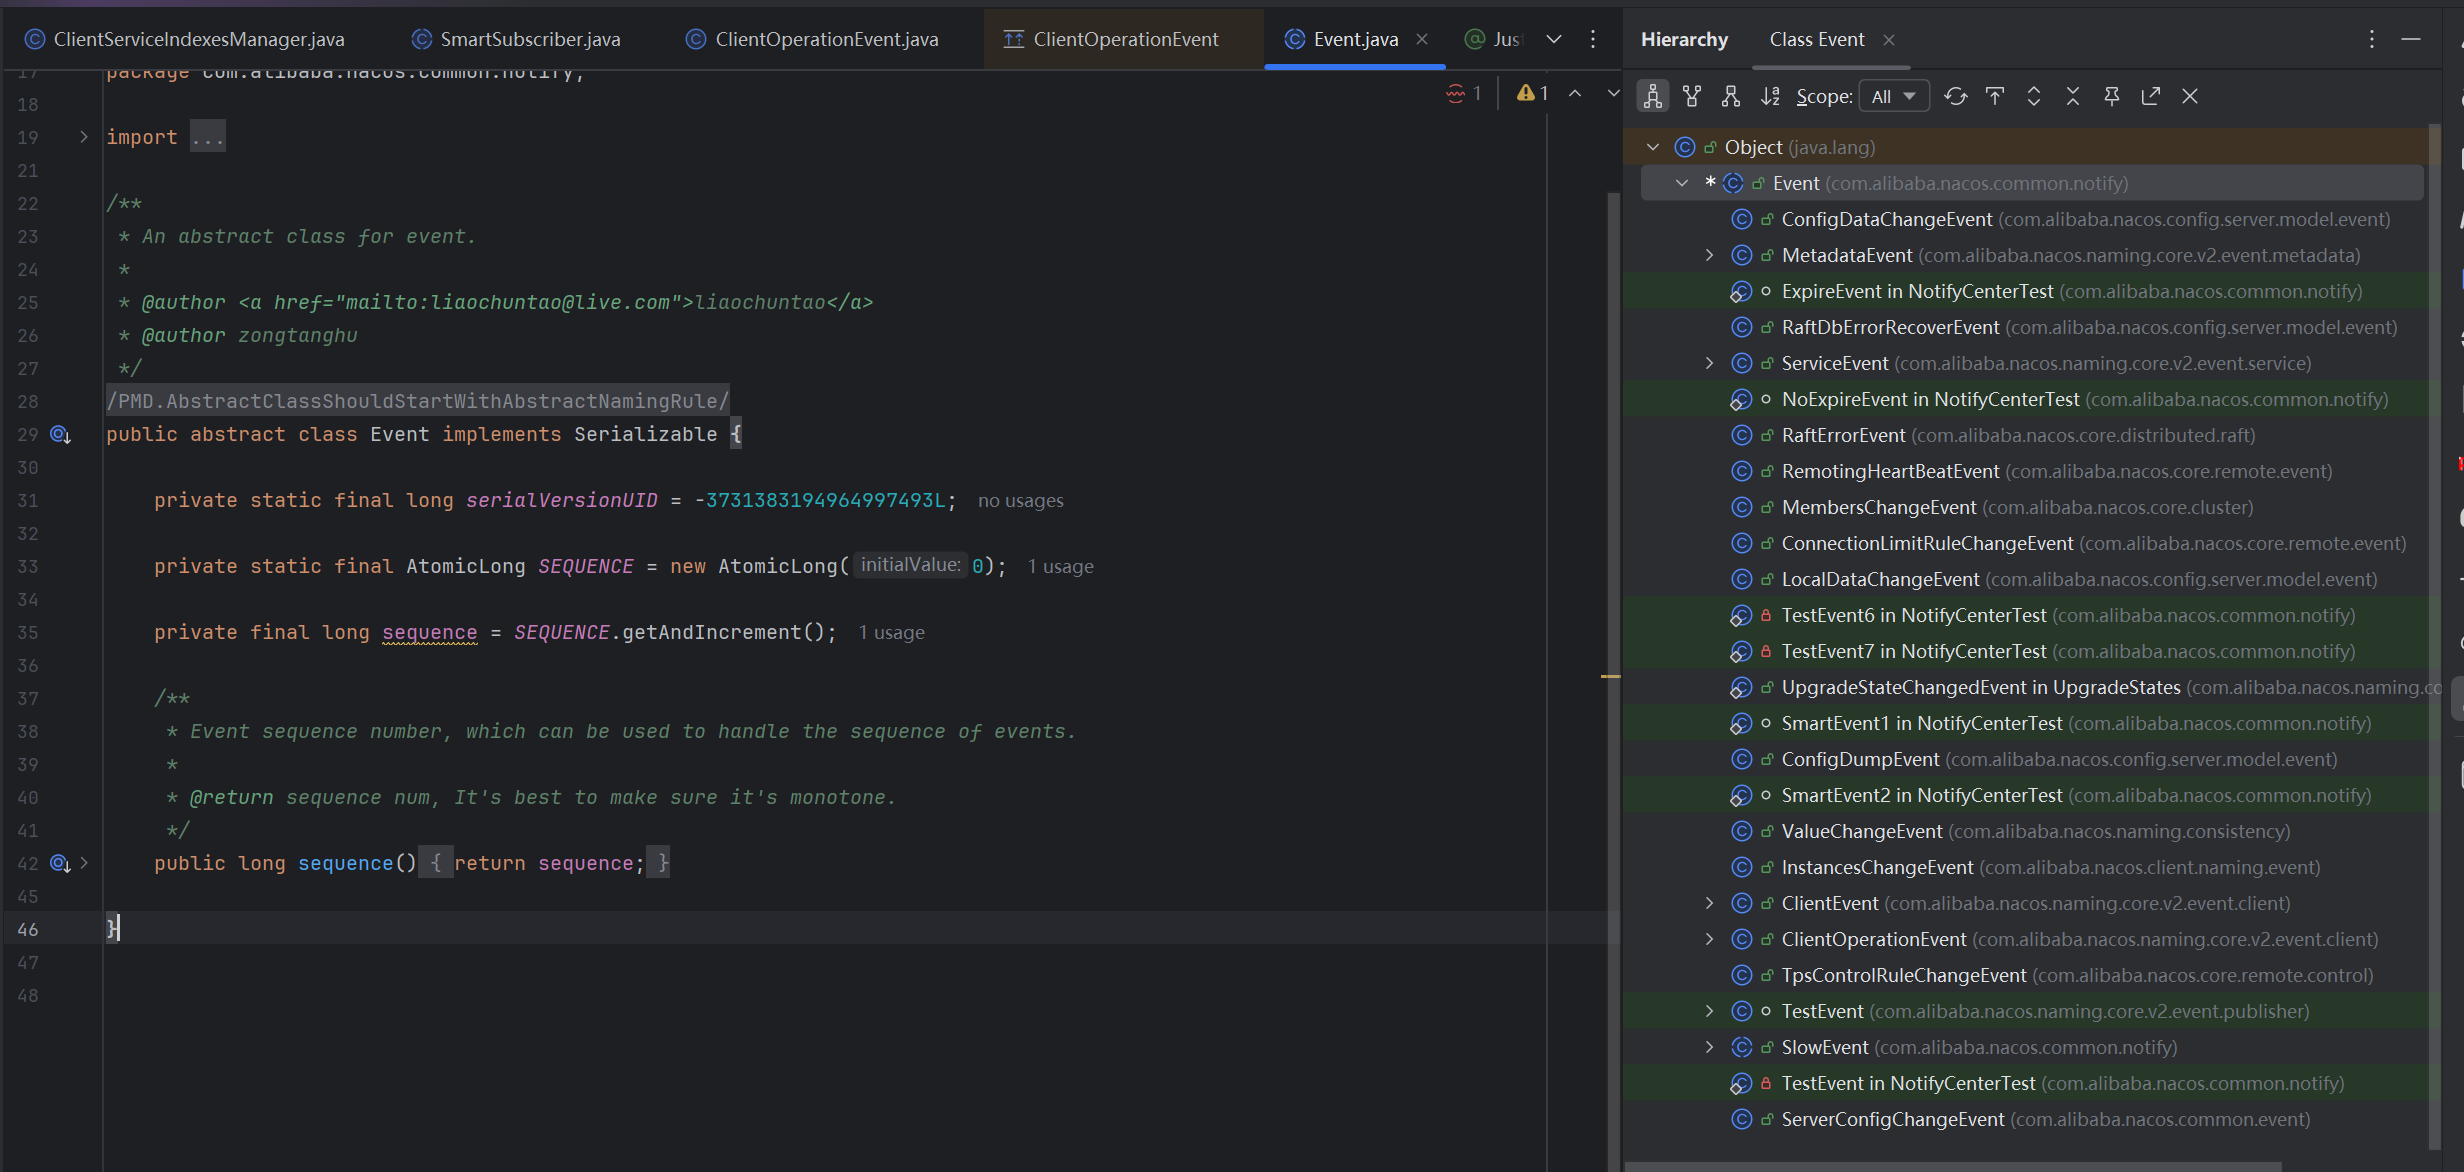Show the subtypes hierarchy view
Screen dimensions: 2464x1172
1731,96
